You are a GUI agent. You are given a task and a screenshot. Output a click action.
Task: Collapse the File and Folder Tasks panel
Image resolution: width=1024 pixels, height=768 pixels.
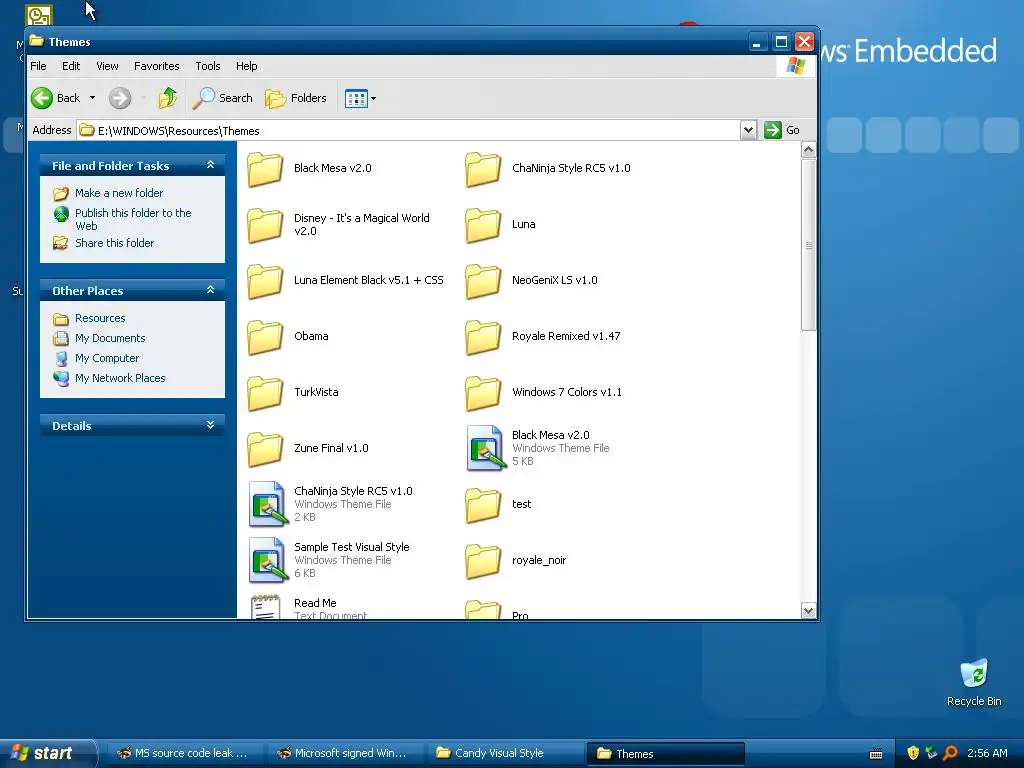click(x=210, y=165)
